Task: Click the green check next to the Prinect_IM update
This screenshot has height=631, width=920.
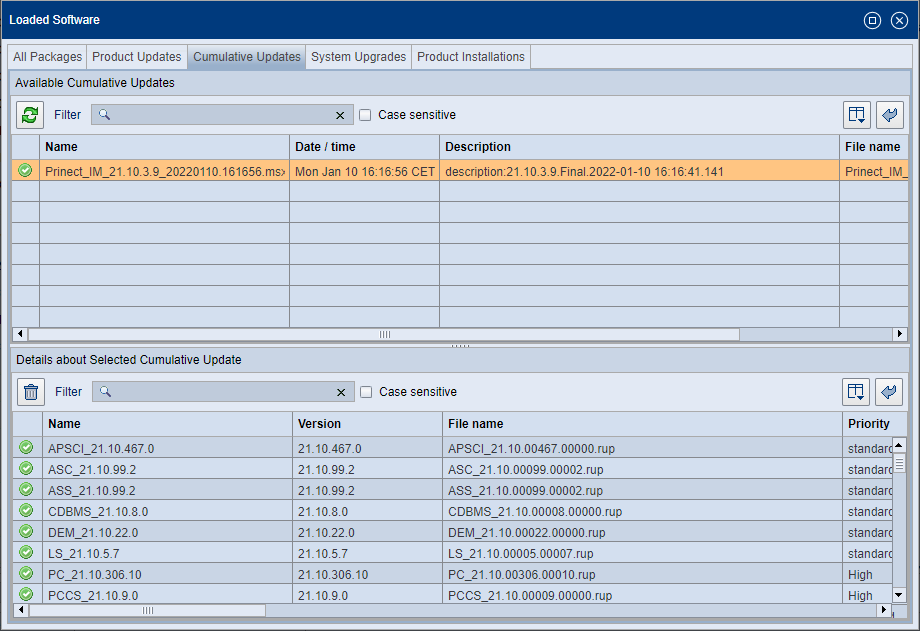Action: tap(25, 171)
